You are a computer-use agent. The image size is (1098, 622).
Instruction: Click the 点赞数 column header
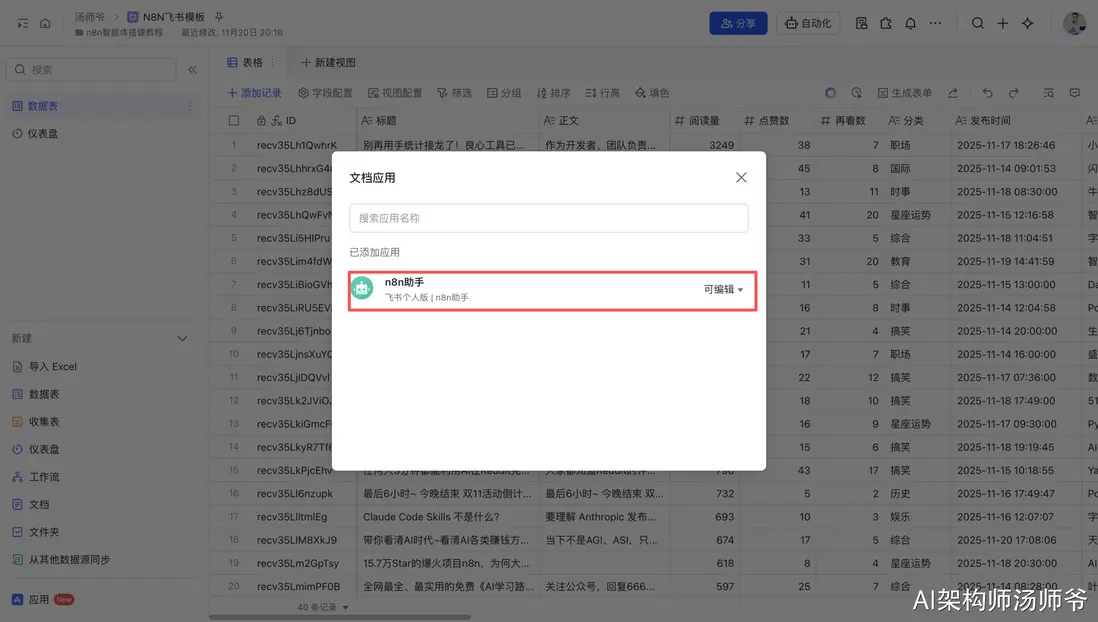[x=777, y=120]
